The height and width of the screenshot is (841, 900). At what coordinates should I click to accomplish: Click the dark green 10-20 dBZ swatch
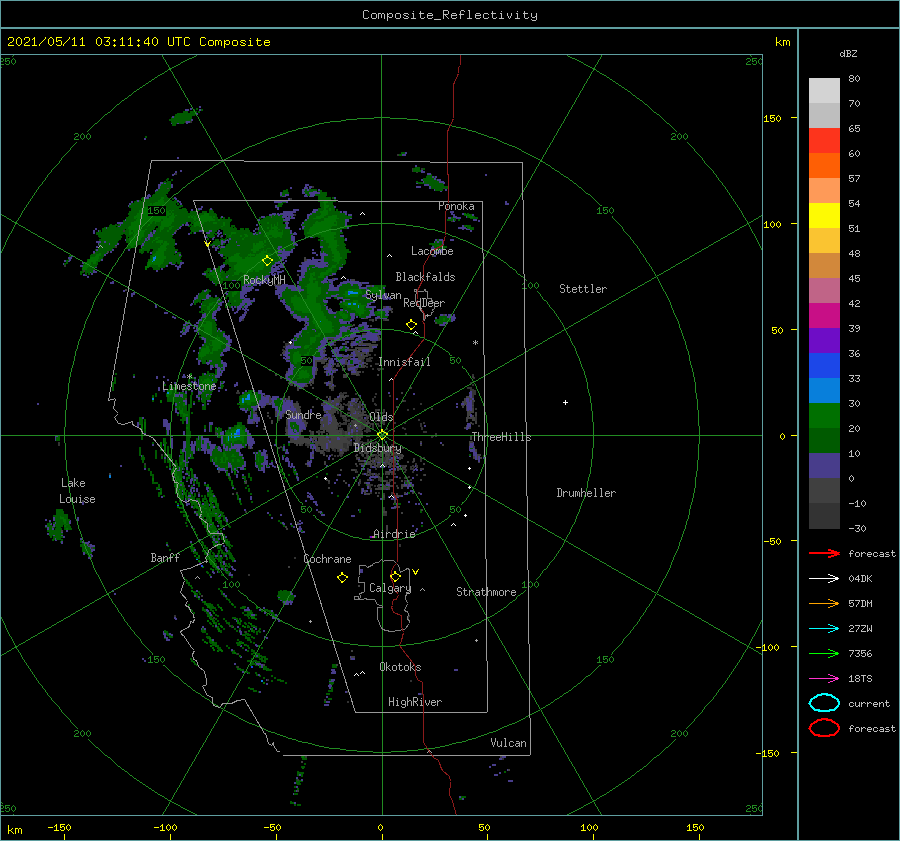(824, 441)
